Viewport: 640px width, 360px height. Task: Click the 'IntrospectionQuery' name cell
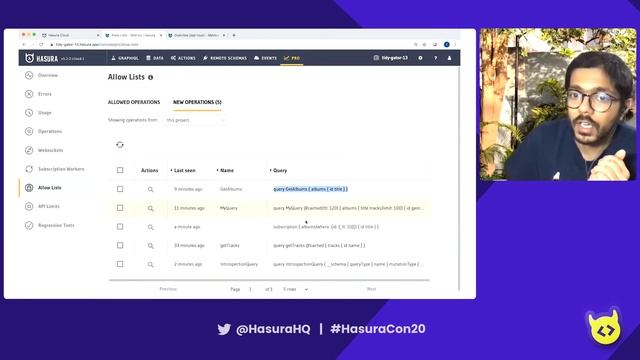(239, 264)
